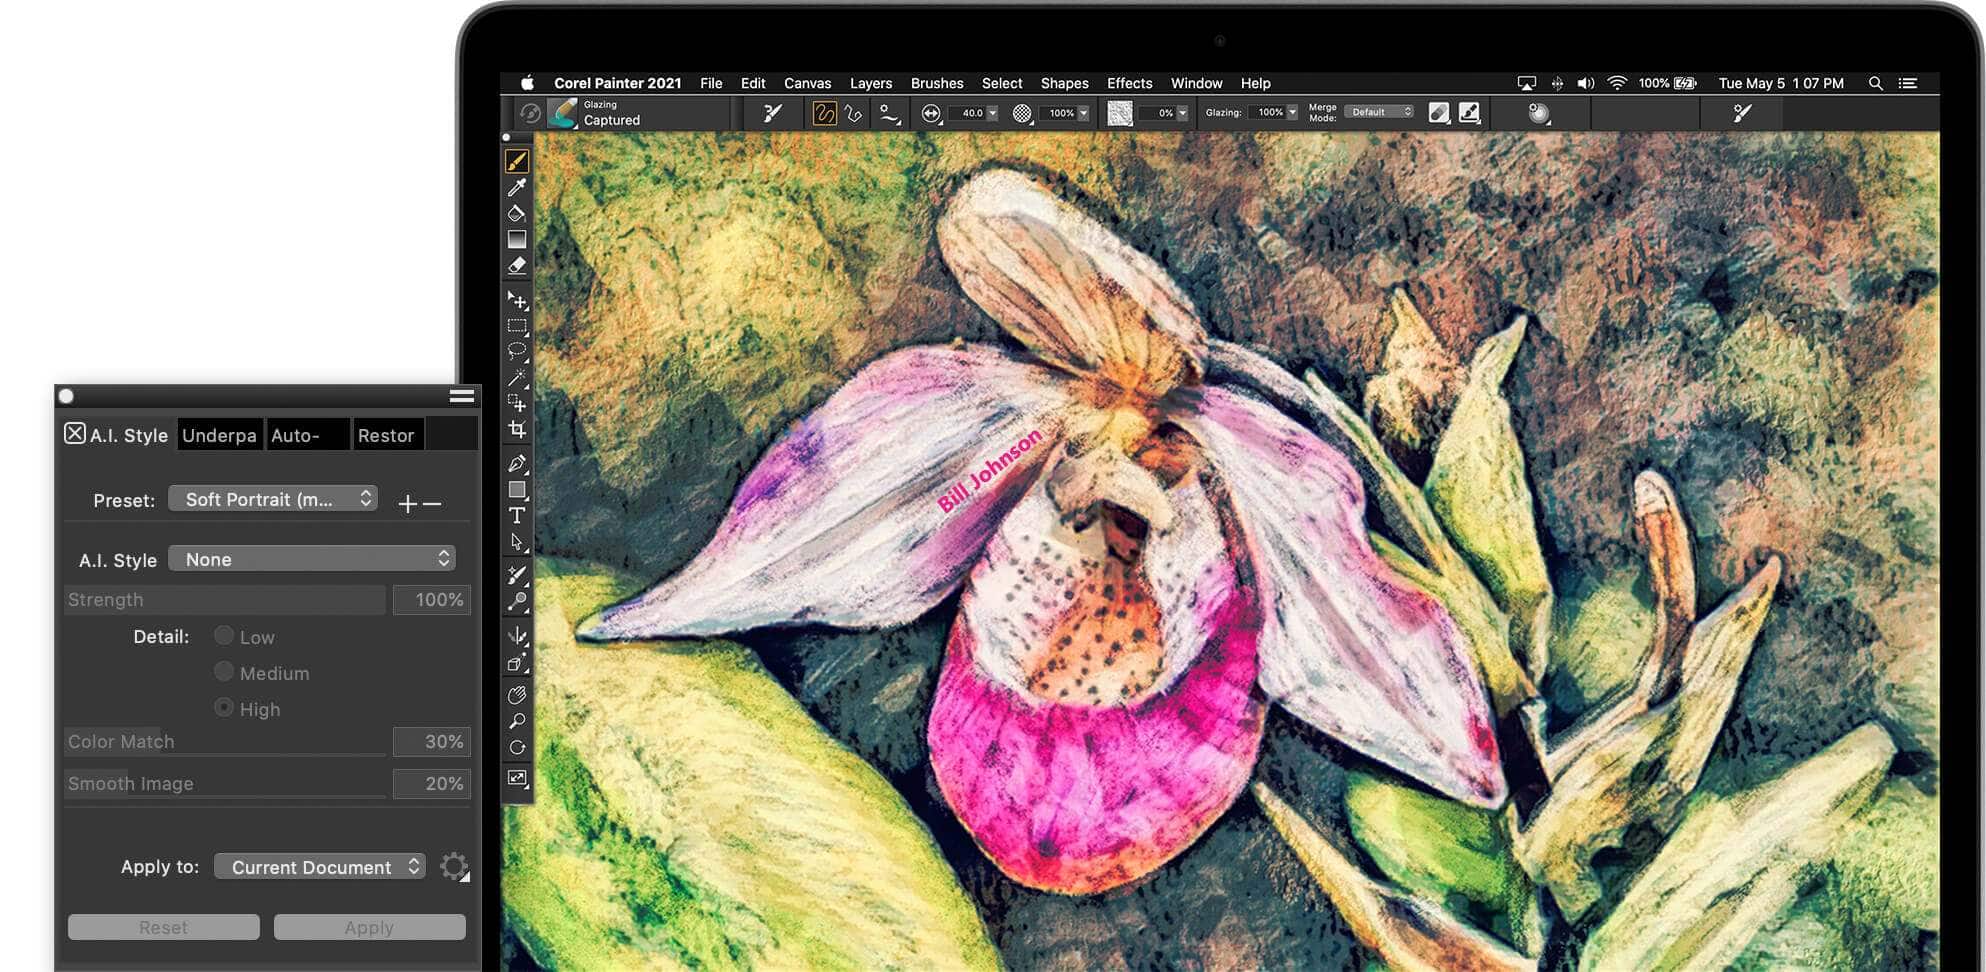
Task: Open the Preset Soft Portrait dropdown
Action: pyautogui.click(x=273, y=498)
